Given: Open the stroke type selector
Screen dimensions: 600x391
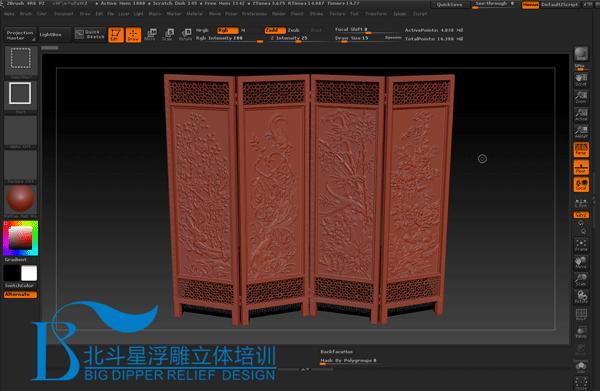Looking at the screenshot, I should 21,94.
